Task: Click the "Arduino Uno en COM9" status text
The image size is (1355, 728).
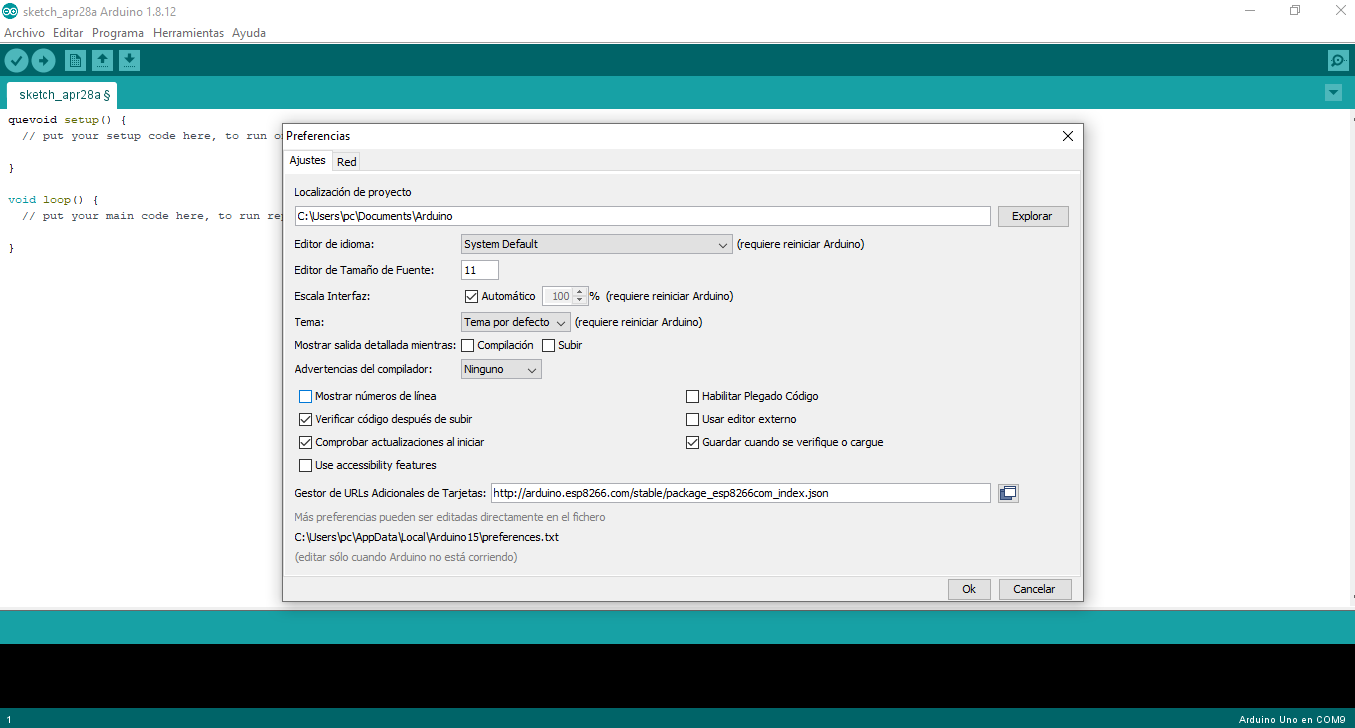Action: [1292, 719]
